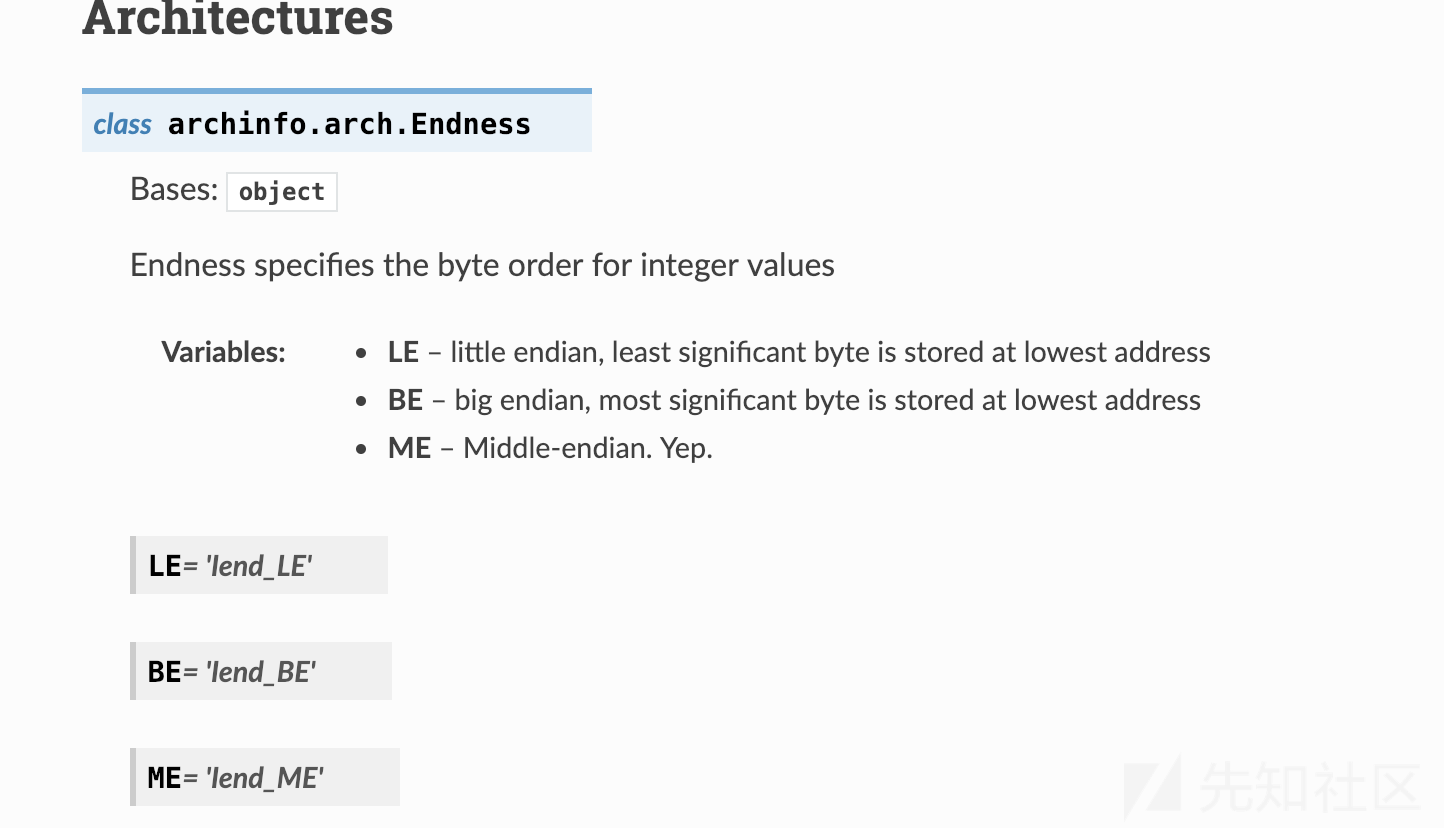Image resolution: width=1444 pixels, height=828 pixels.
Task: Click the LE attribute definition box
Action: tap(259, 565)
